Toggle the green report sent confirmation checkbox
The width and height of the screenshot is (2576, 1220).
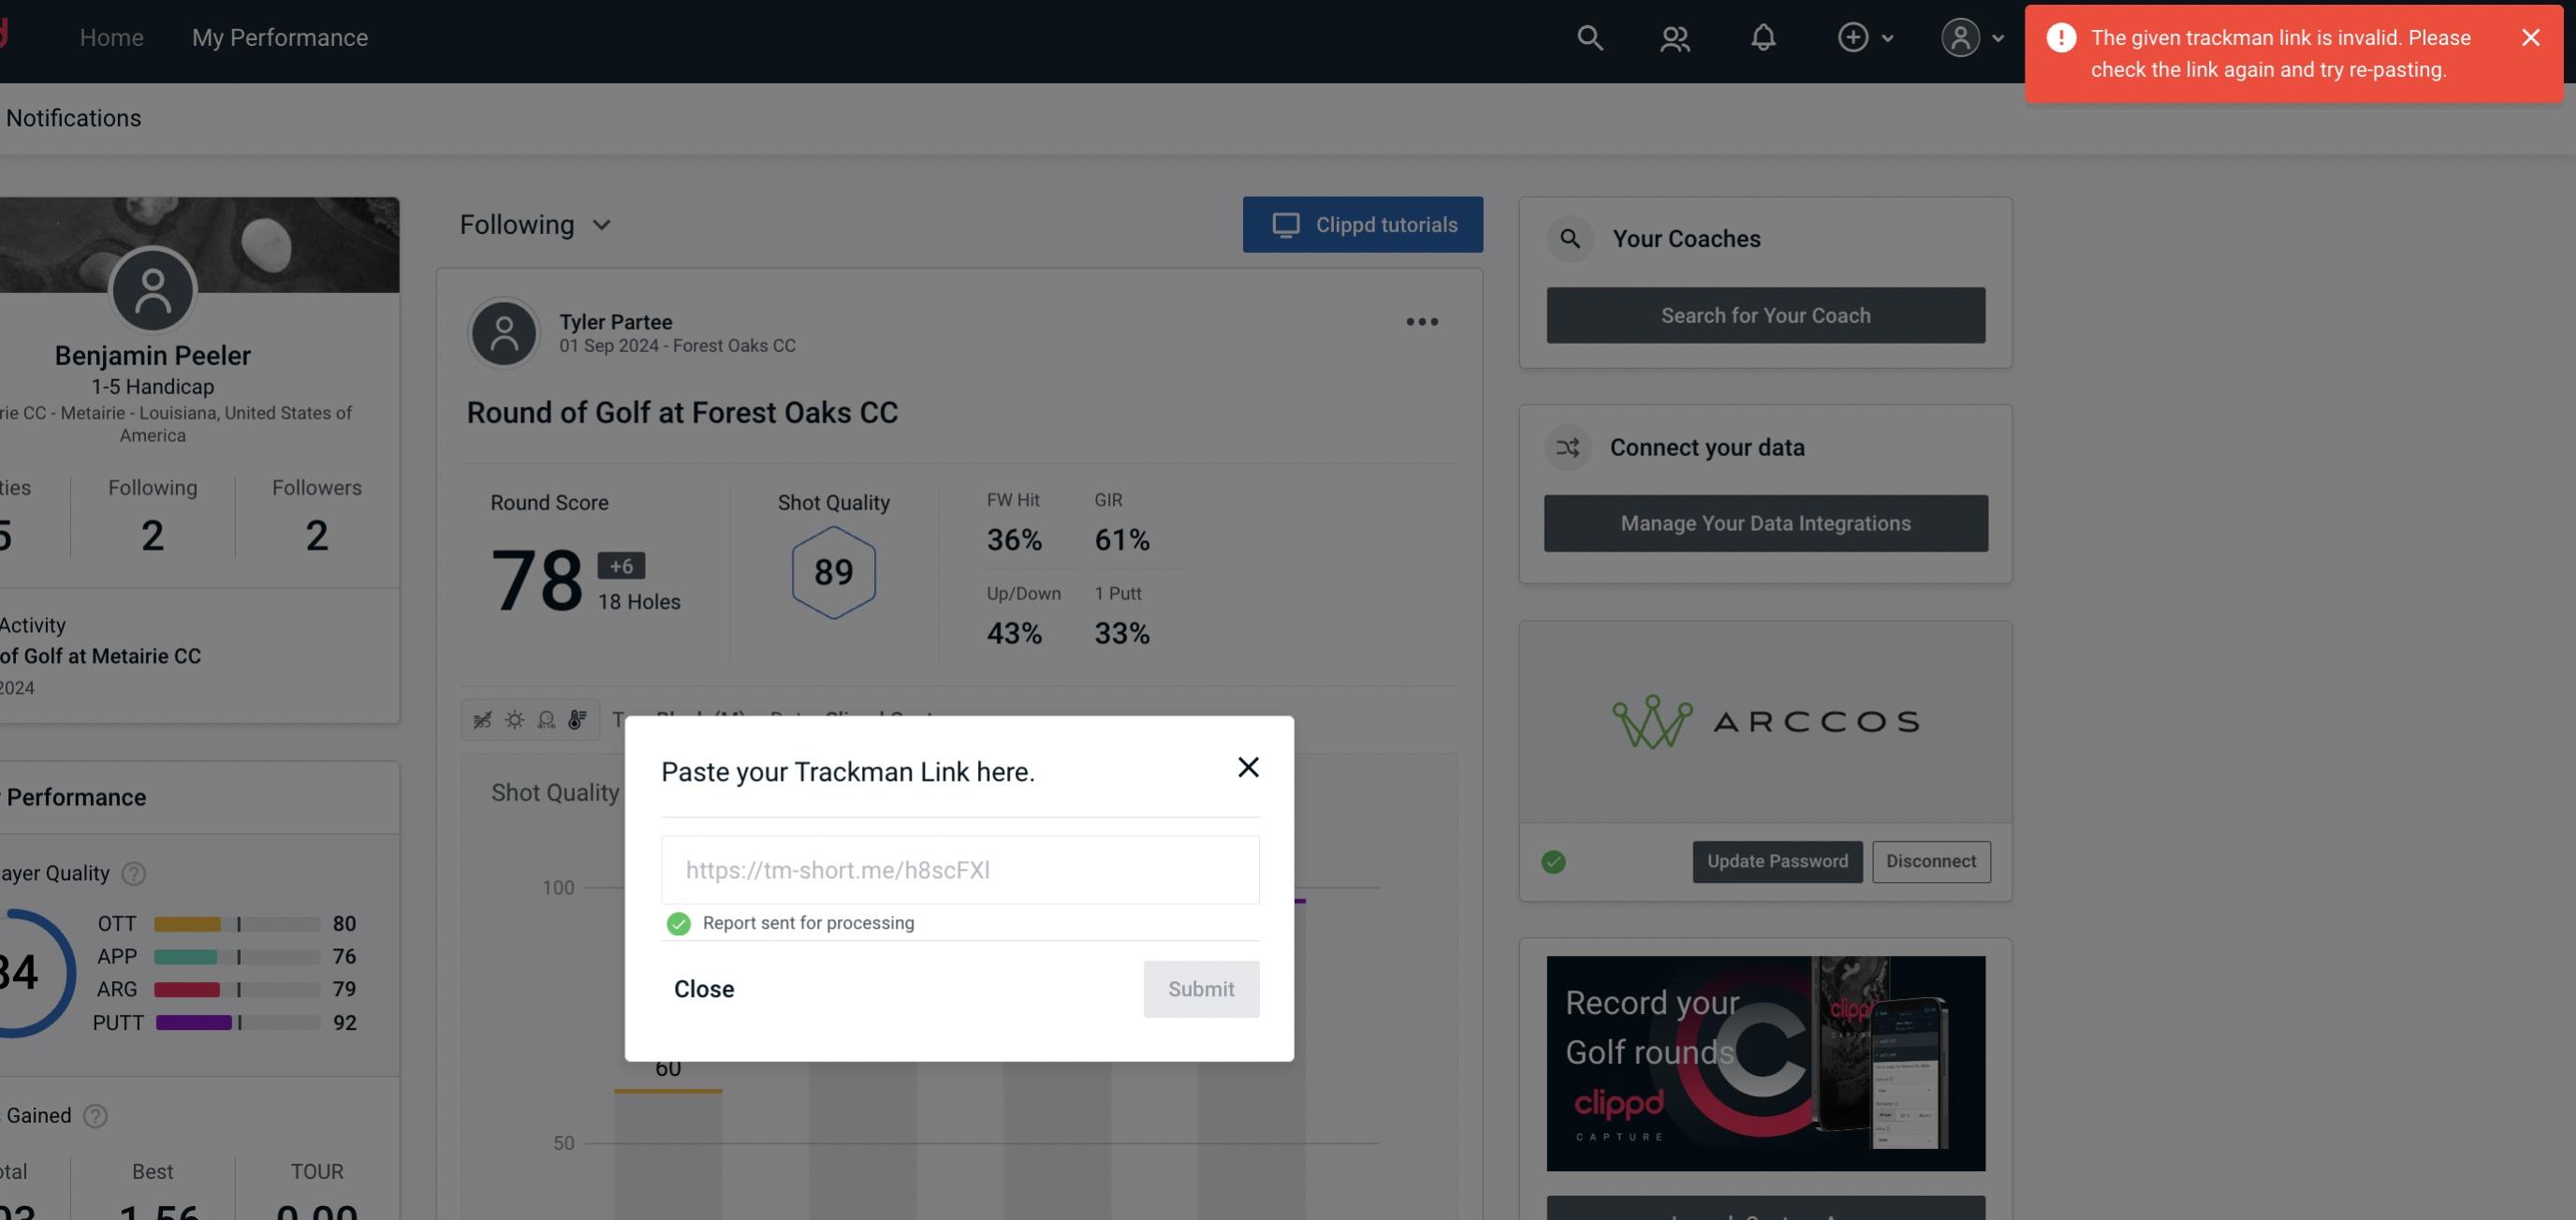(x=677, y=922)
